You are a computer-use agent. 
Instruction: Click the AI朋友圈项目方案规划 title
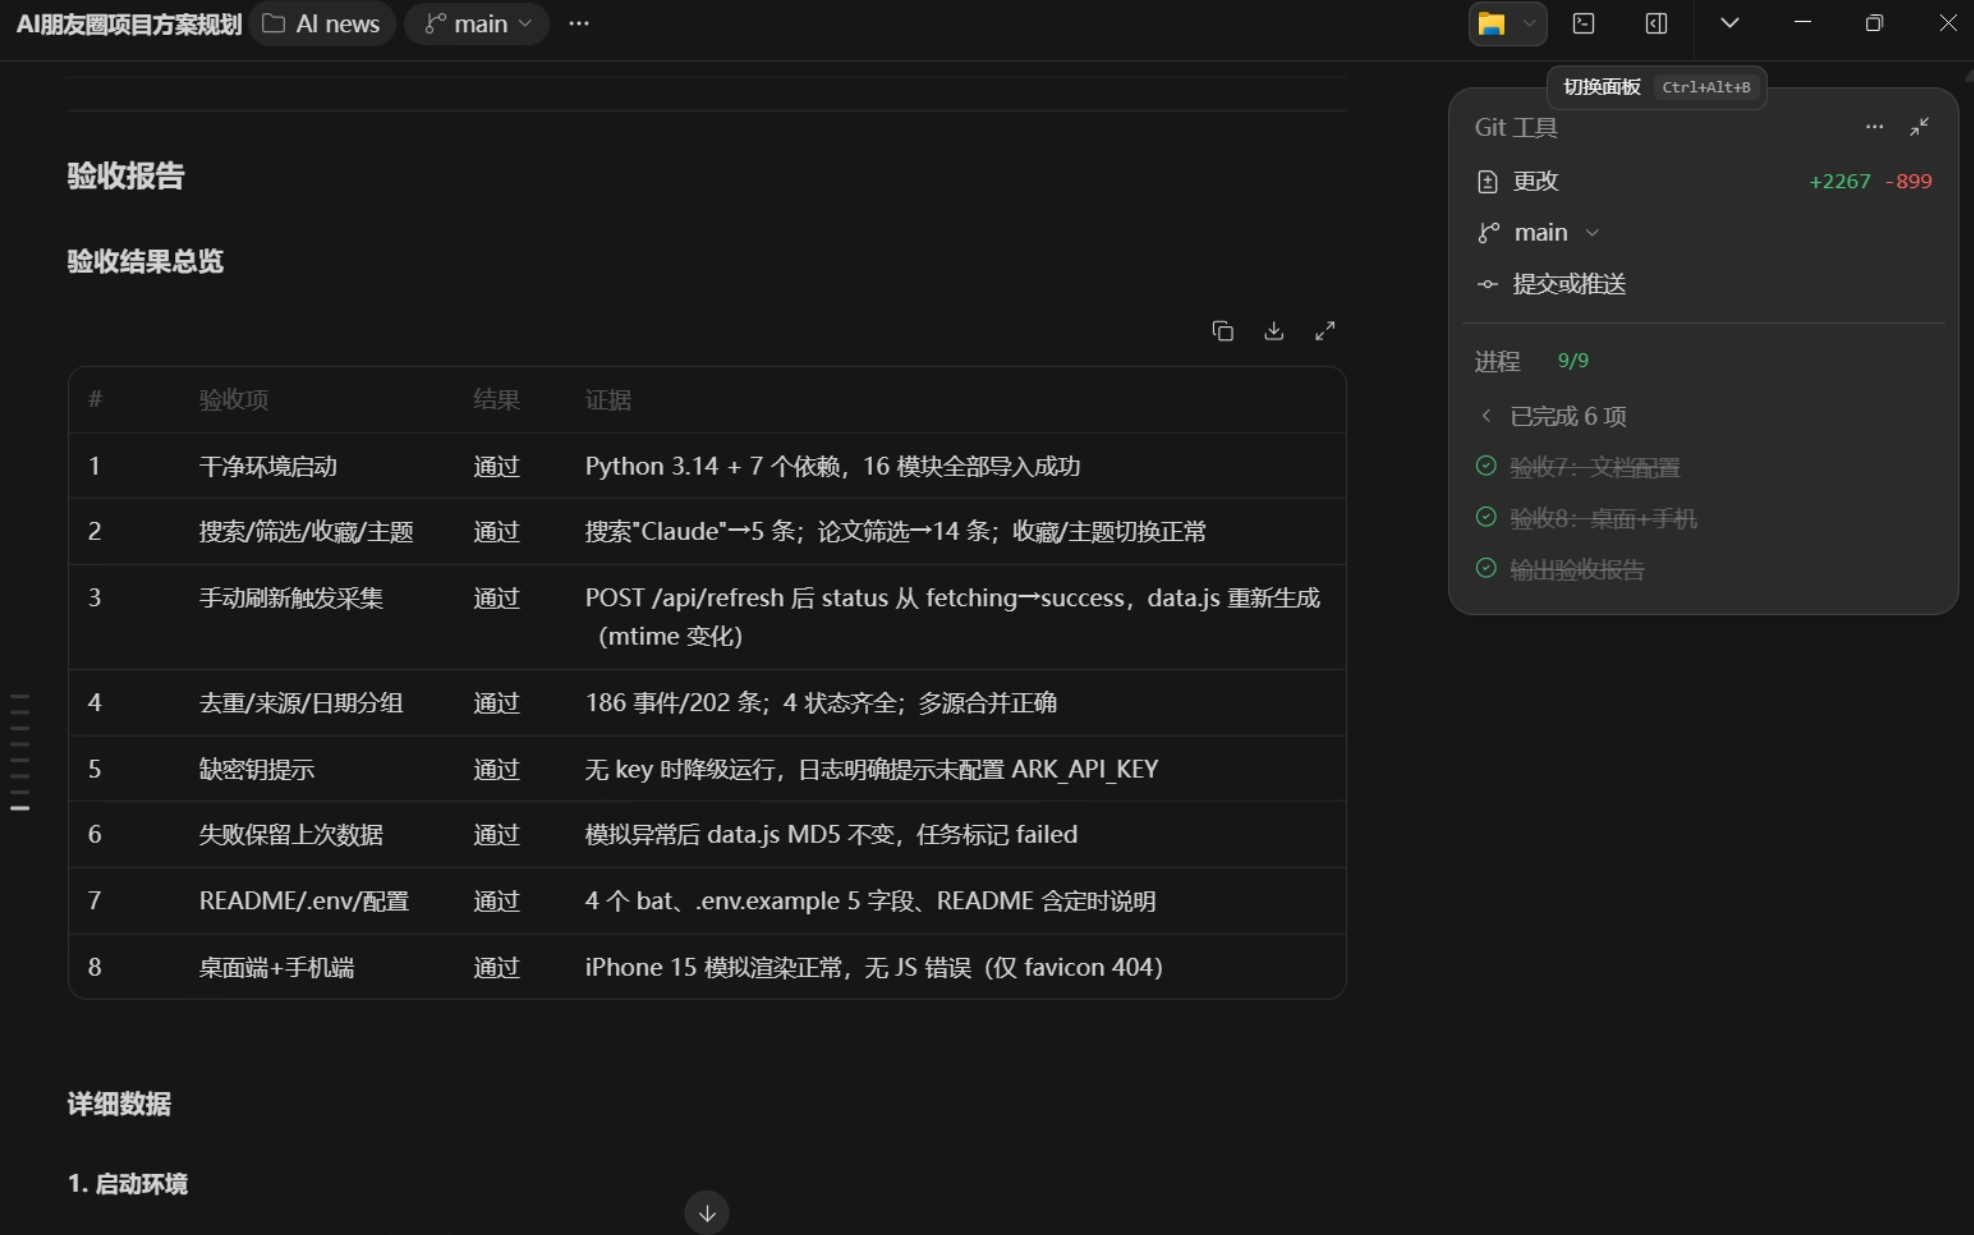pyautogui.click(x=129, y=25)
